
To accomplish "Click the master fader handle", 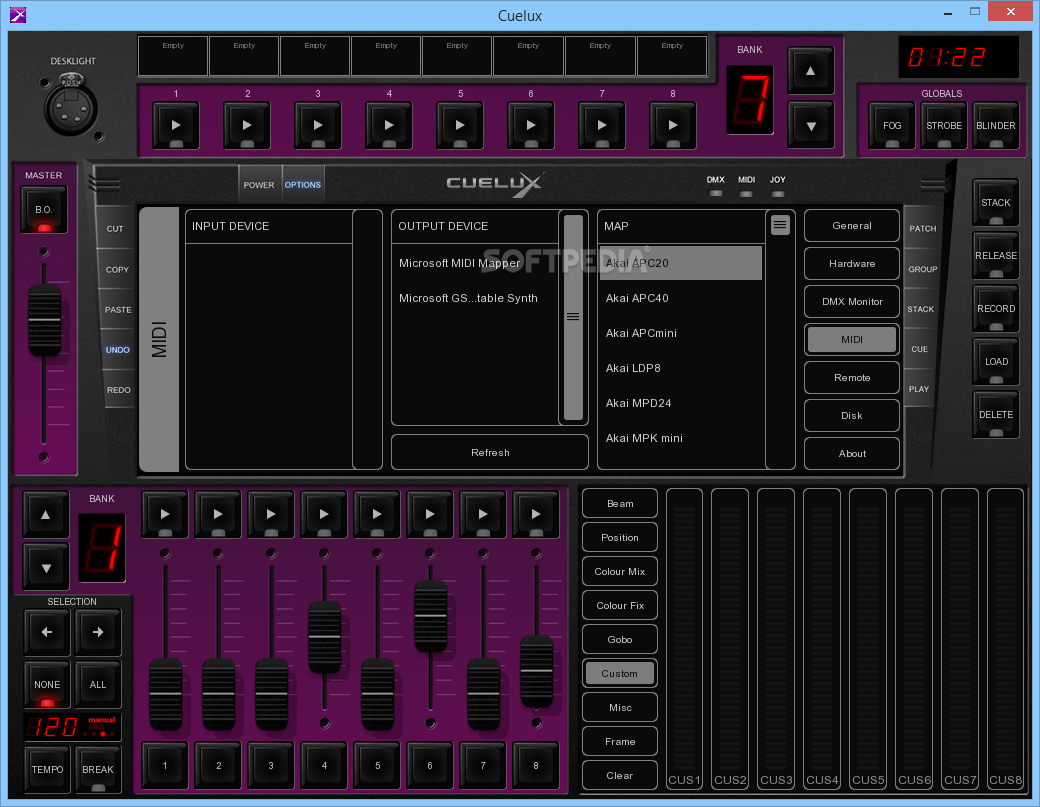I will point(44,320).
